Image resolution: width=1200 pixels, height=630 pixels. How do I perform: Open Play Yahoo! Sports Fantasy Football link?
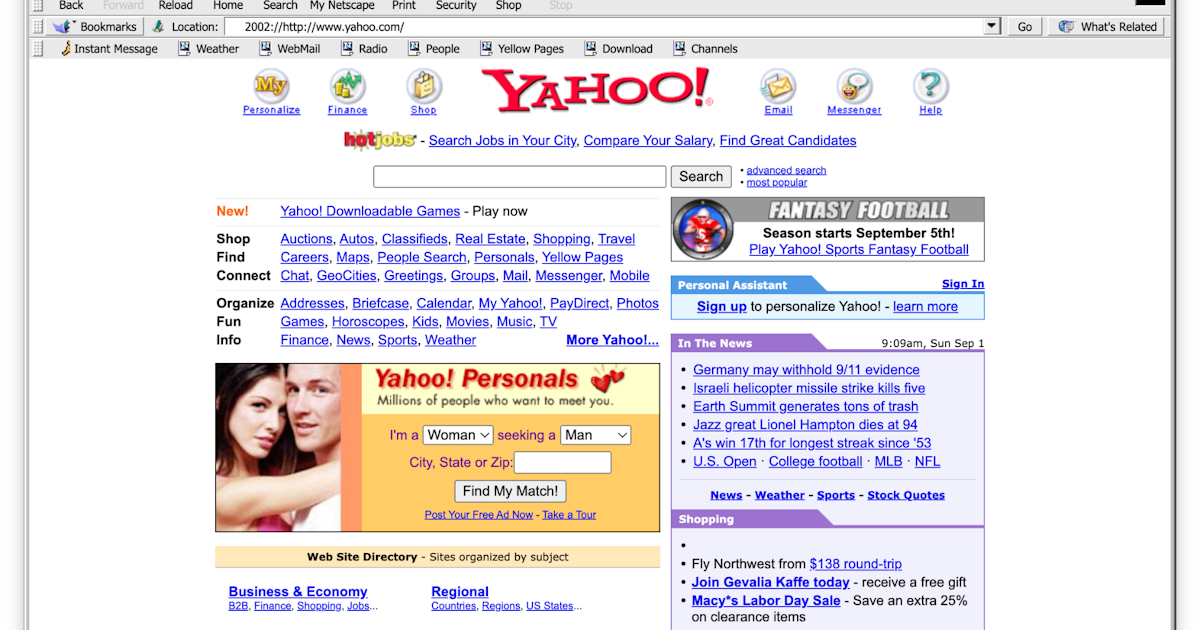[859, 249]
